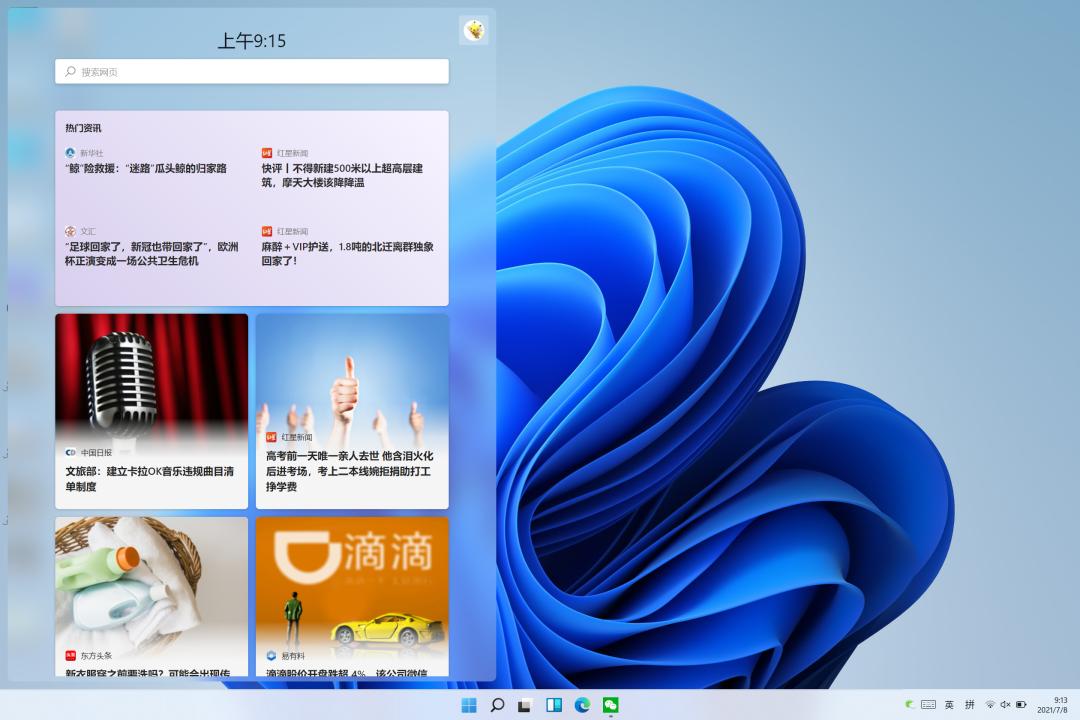Open WeChat from the taskbar

click(x=610, y=705)
